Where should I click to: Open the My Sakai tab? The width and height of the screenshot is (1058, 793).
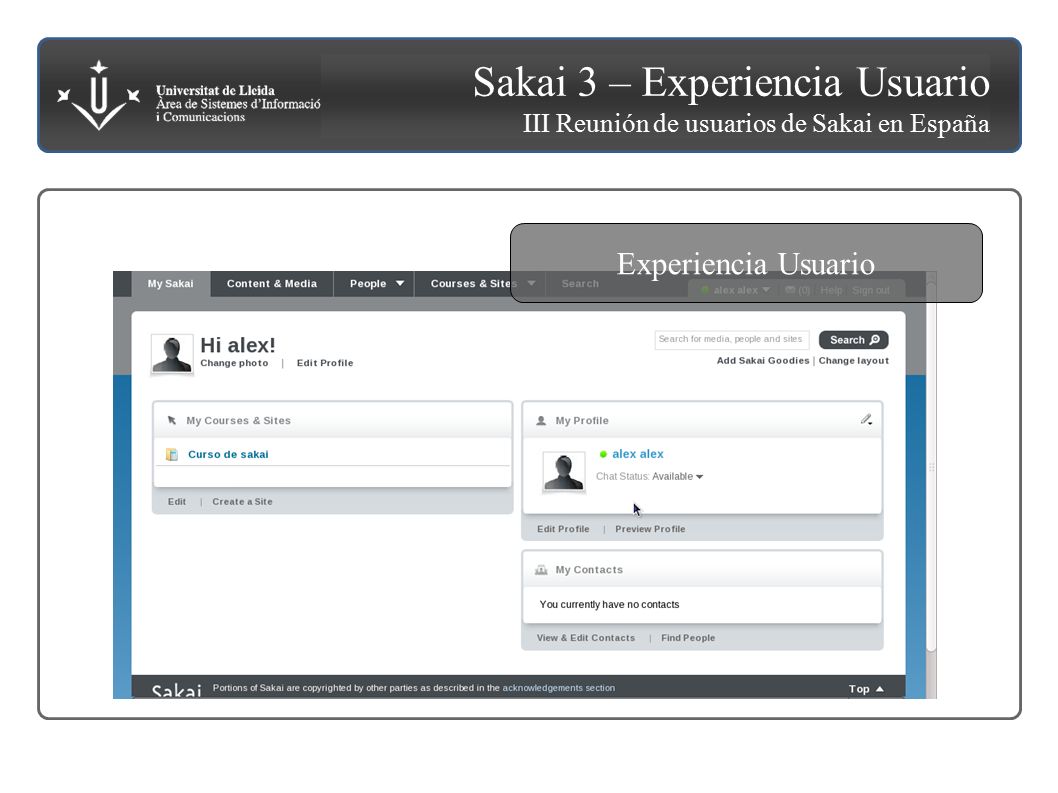[x=171, y=283]
